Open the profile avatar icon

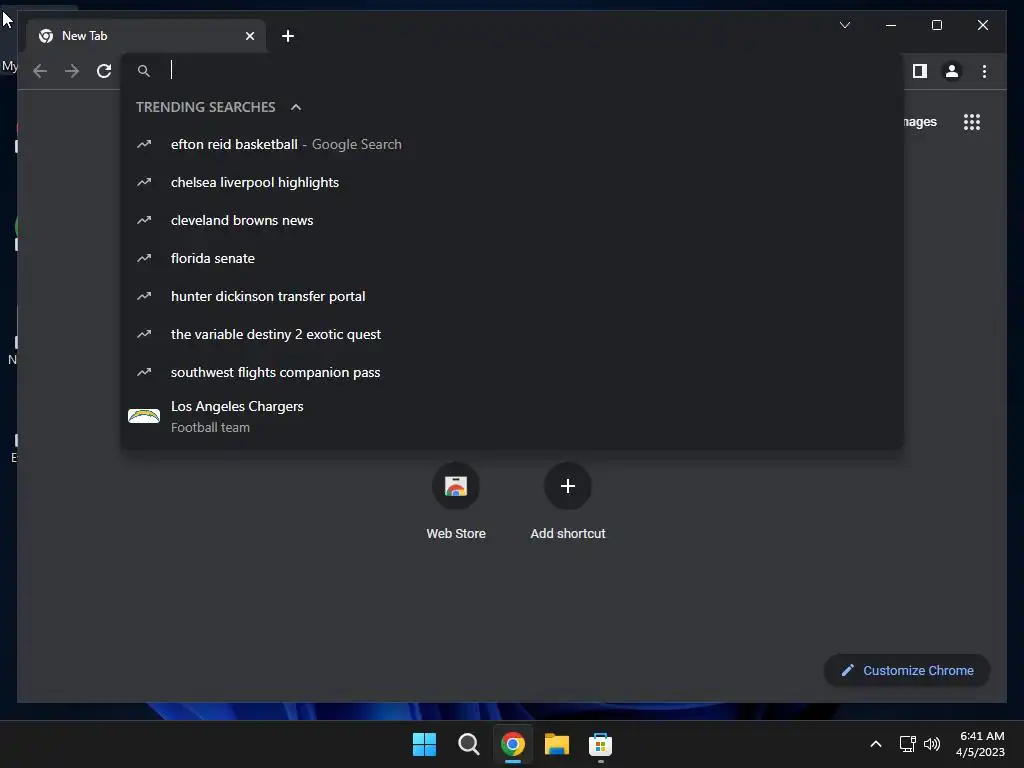(952, 71)
